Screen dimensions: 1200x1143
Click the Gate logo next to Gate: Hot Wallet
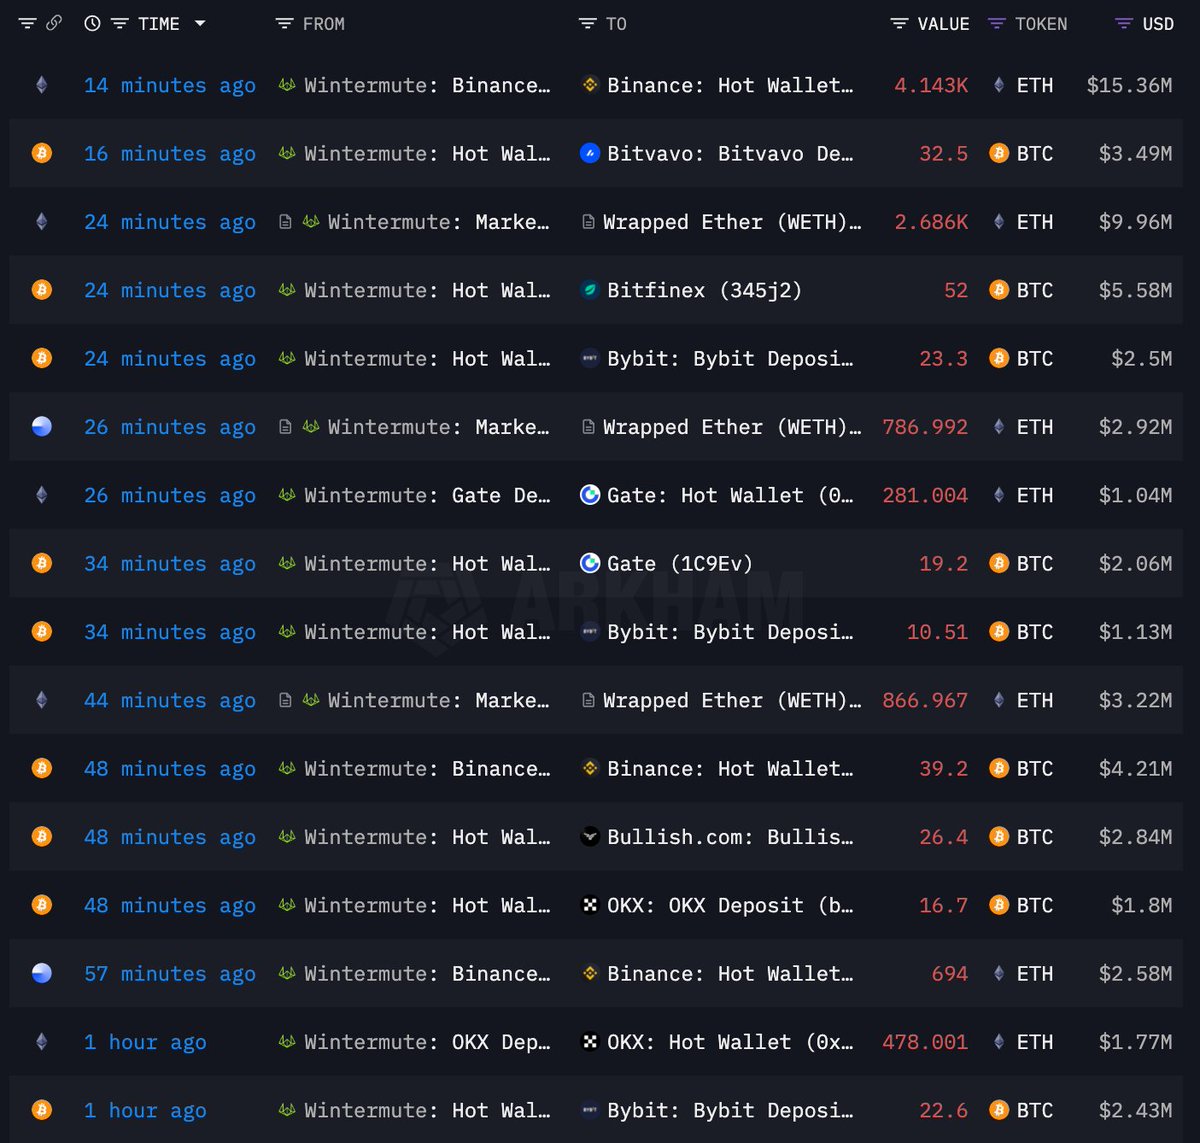[x=590, y=495]
